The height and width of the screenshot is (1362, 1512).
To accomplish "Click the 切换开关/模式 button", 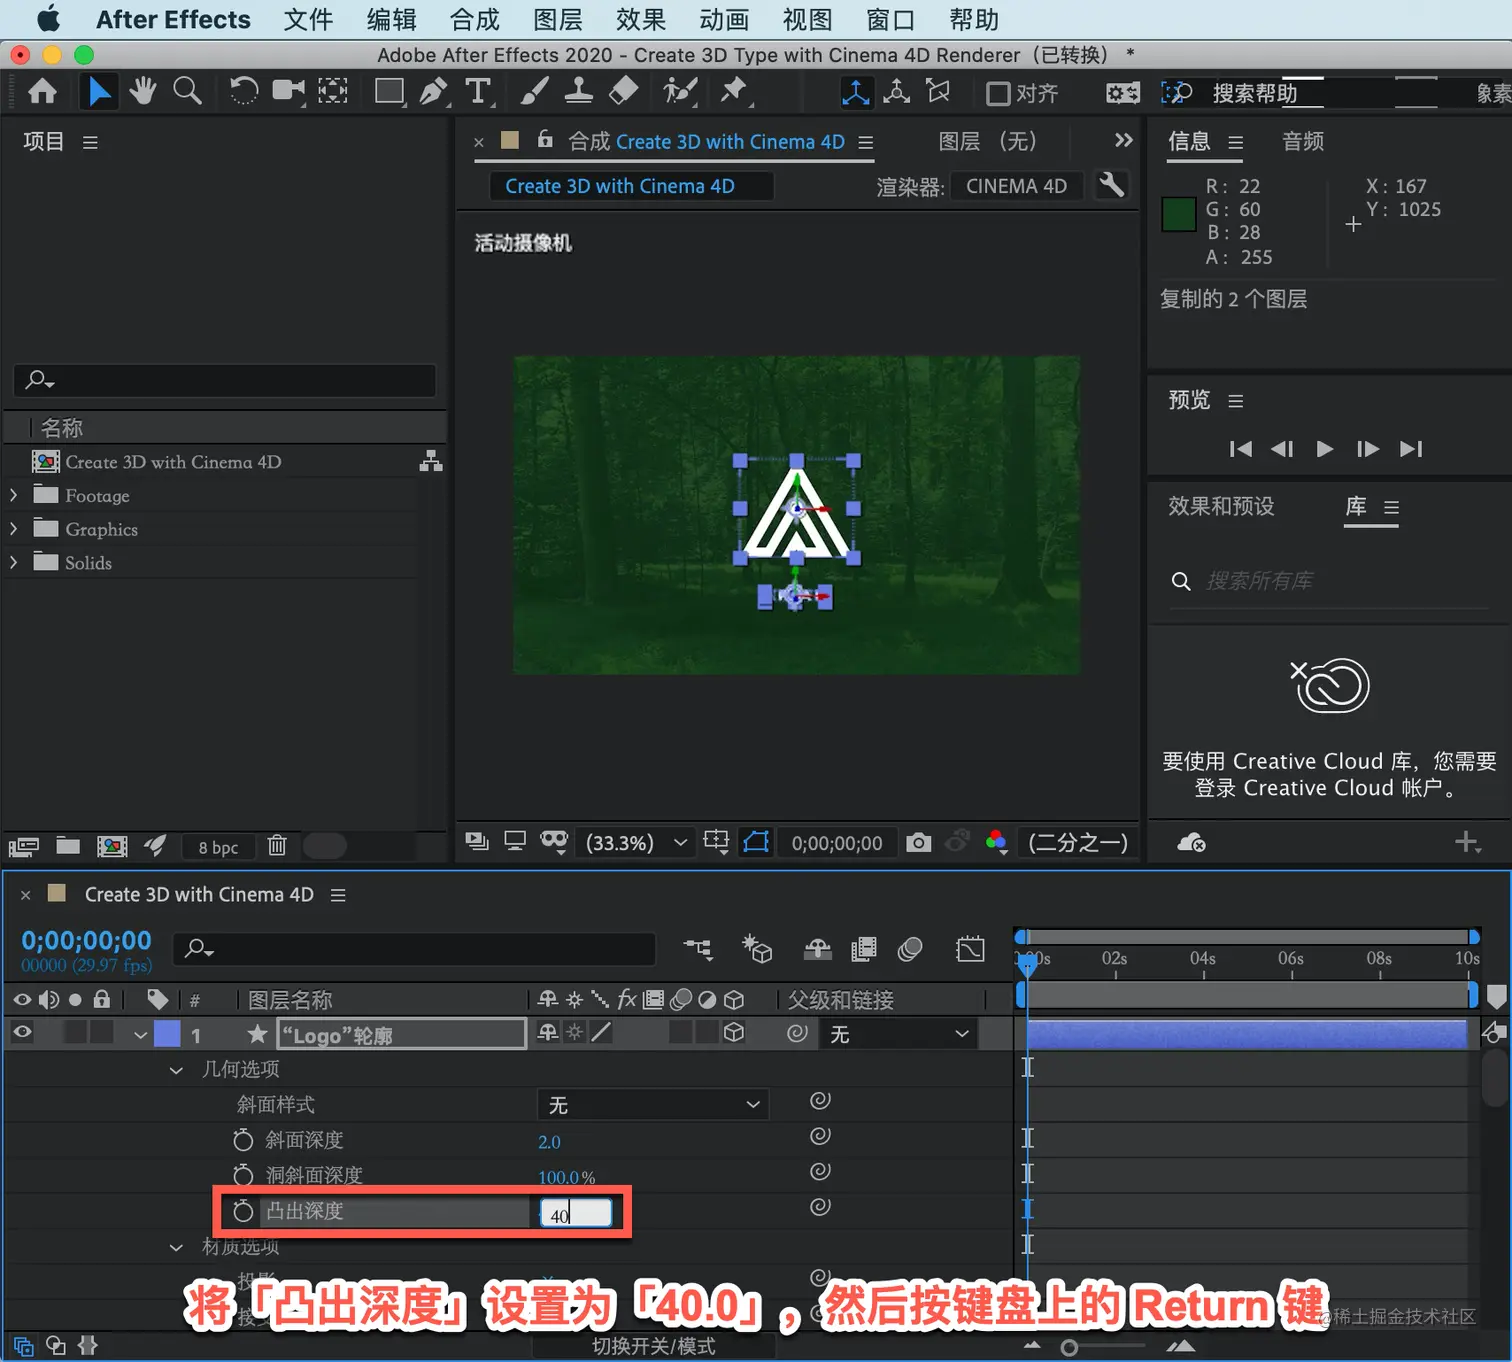I will [654, 1346].
